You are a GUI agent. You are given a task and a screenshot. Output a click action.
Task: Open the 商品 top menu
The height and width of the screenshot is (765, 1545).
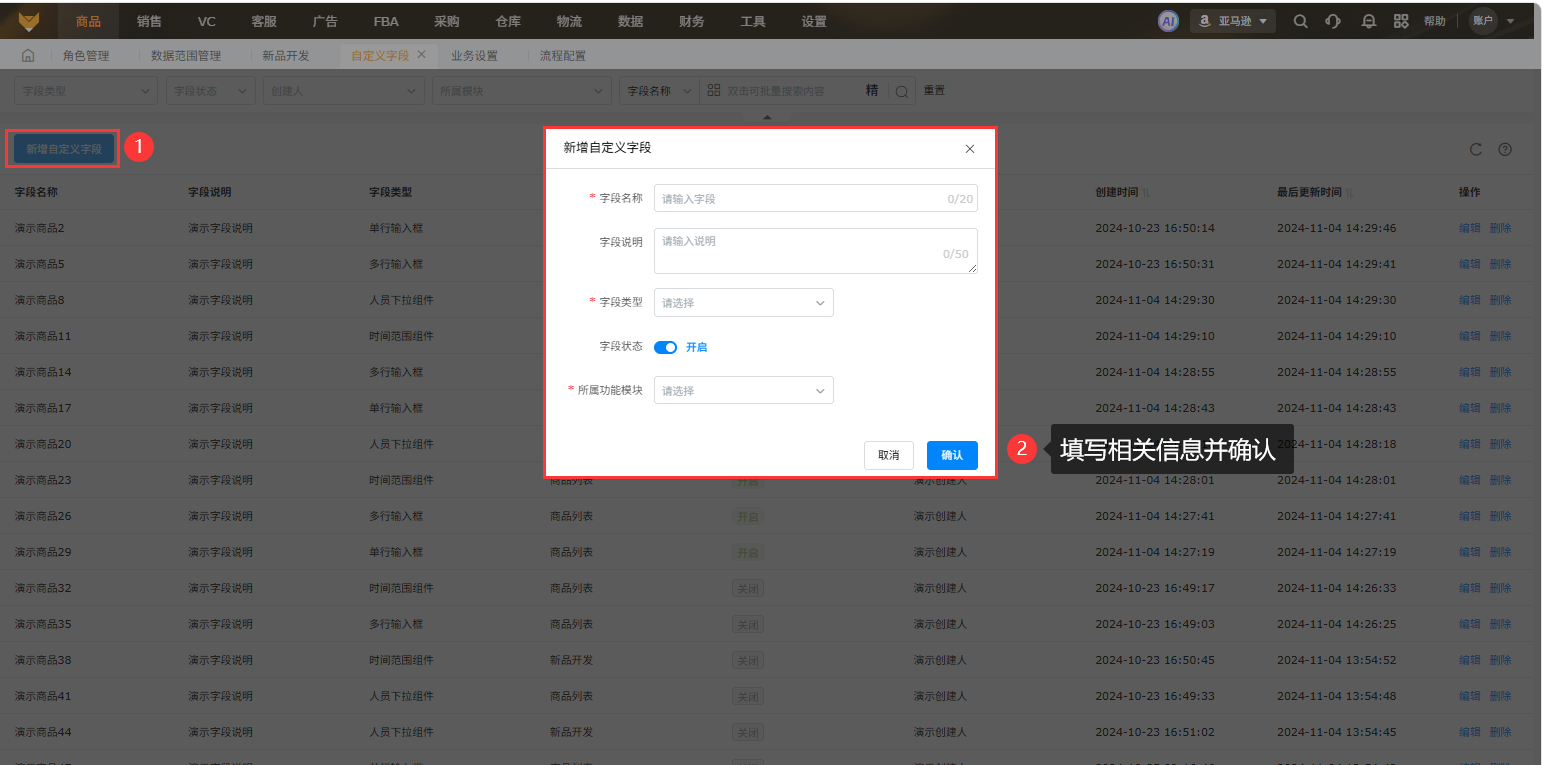88,21
